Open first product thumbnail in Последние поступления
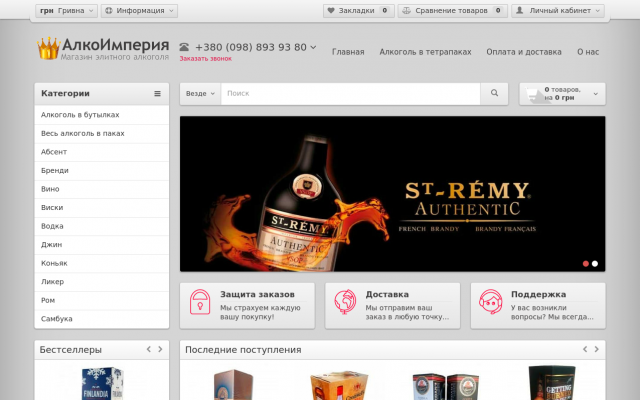Image resolution: width=640 pixels, height=400 pixels. click(x=233, y=384)
